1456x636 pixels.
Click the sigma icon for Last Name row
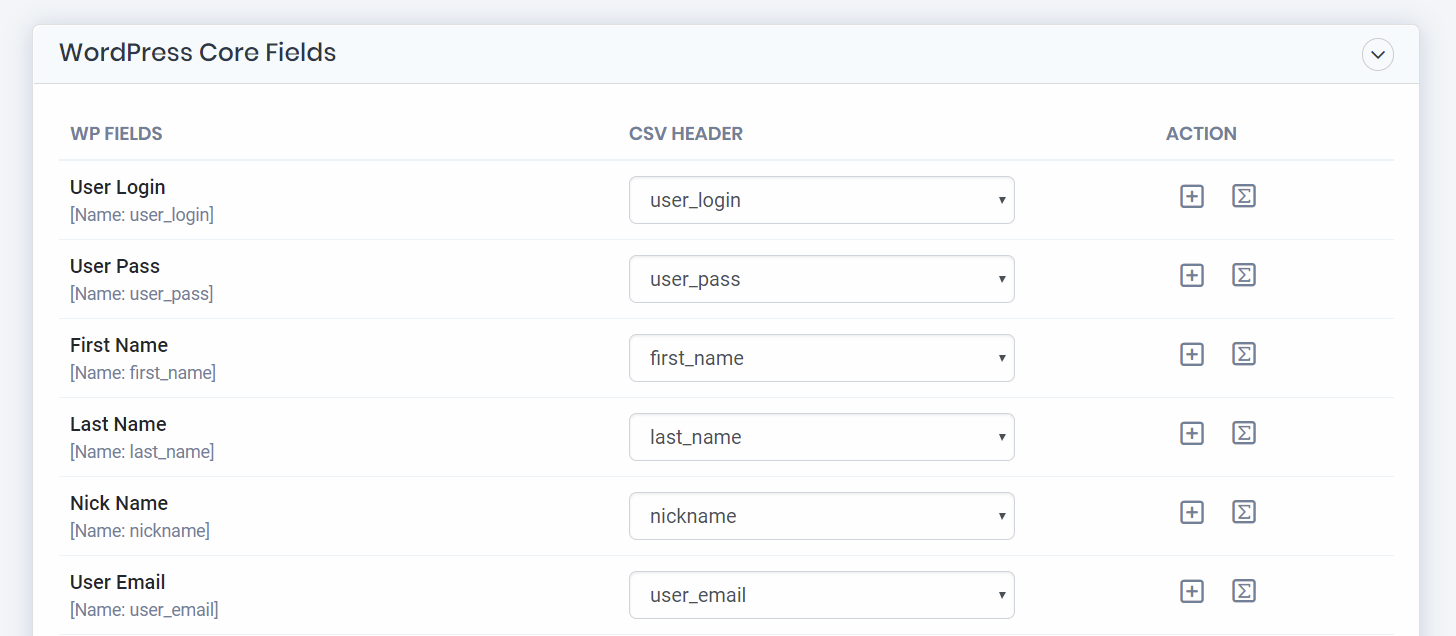(1243, 433)
